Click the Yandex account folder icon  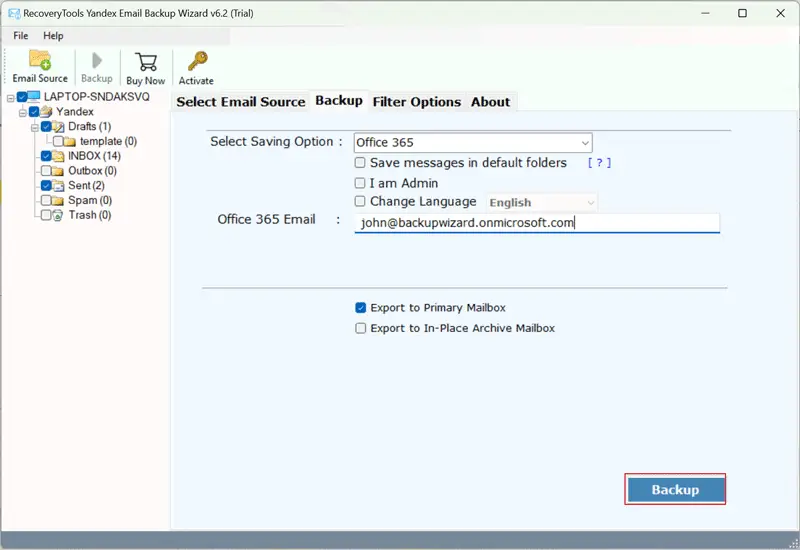[46, 111]
